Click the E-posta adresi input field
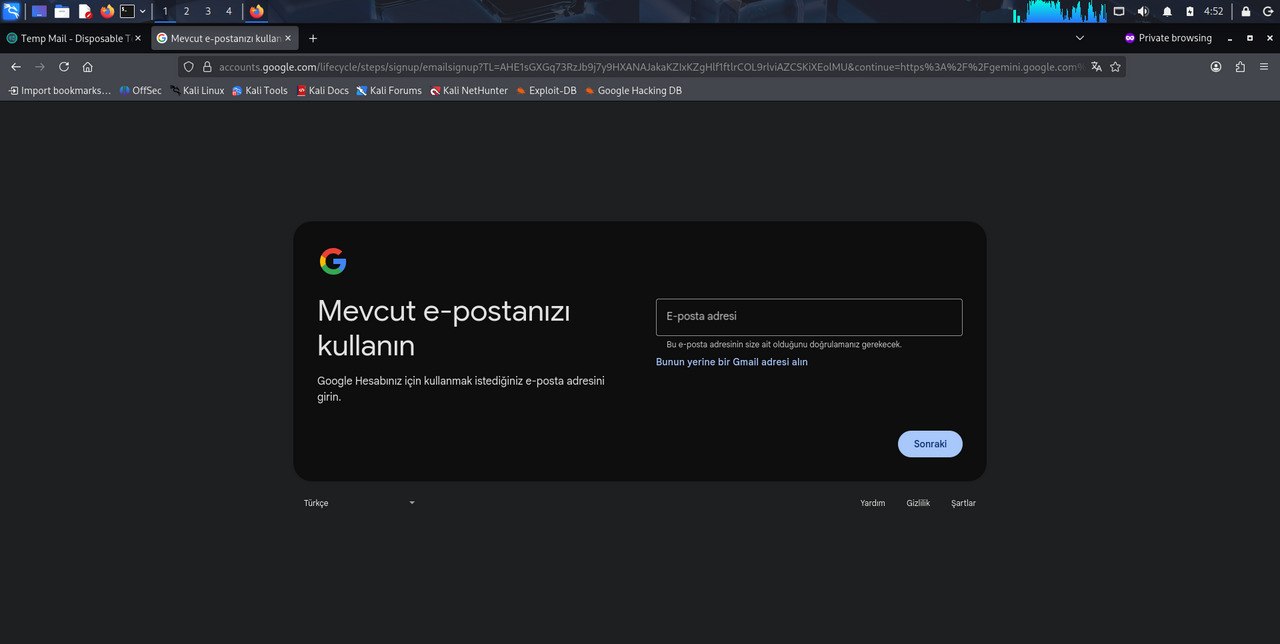Image resolution: width=1280 pixels, height=644 pixels. [809, 317]
